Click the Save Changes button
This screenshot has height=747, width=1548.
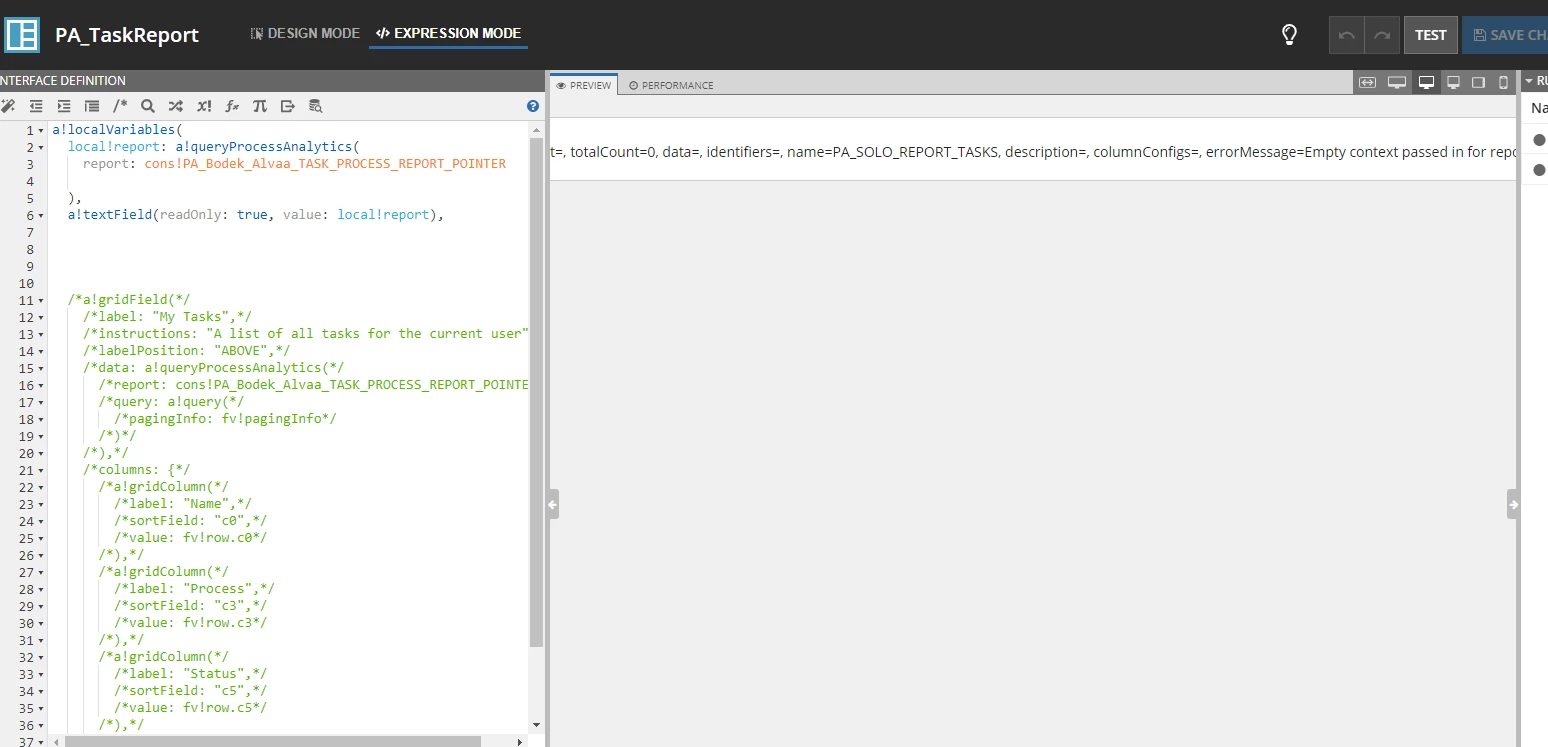1505,35
